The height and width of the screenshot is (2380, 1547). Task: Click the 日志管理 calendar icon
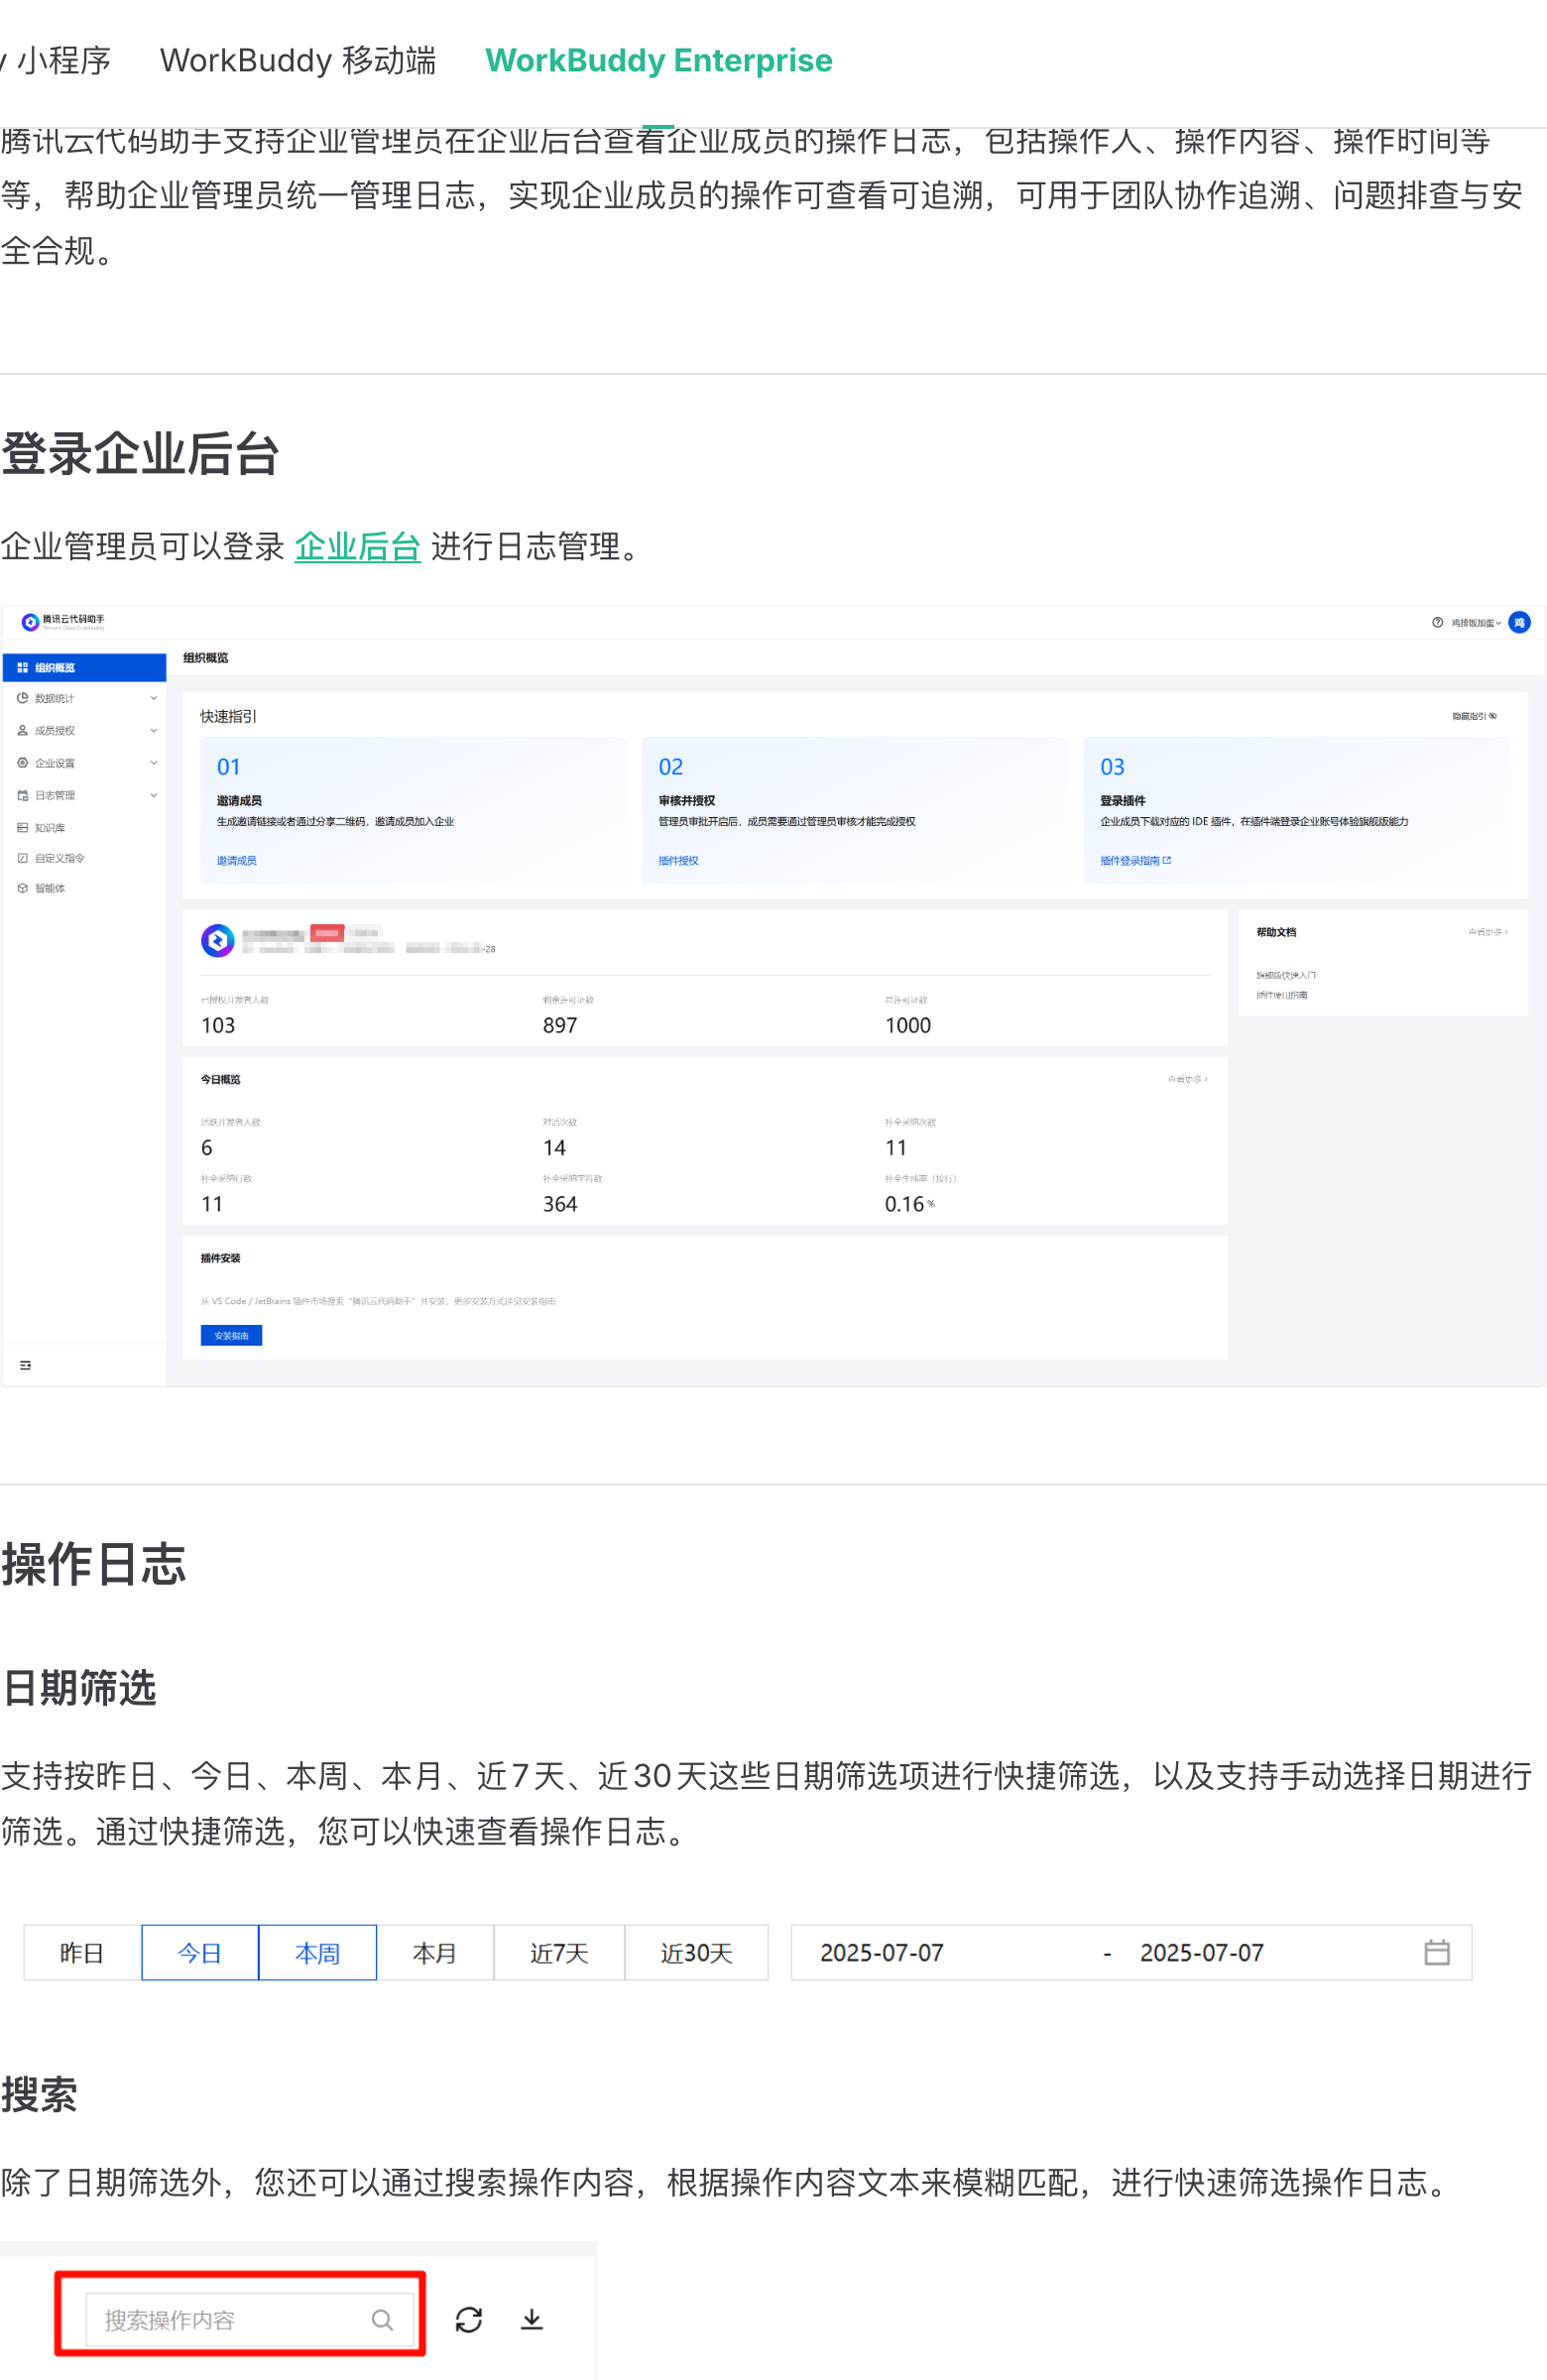click(22, 795)
